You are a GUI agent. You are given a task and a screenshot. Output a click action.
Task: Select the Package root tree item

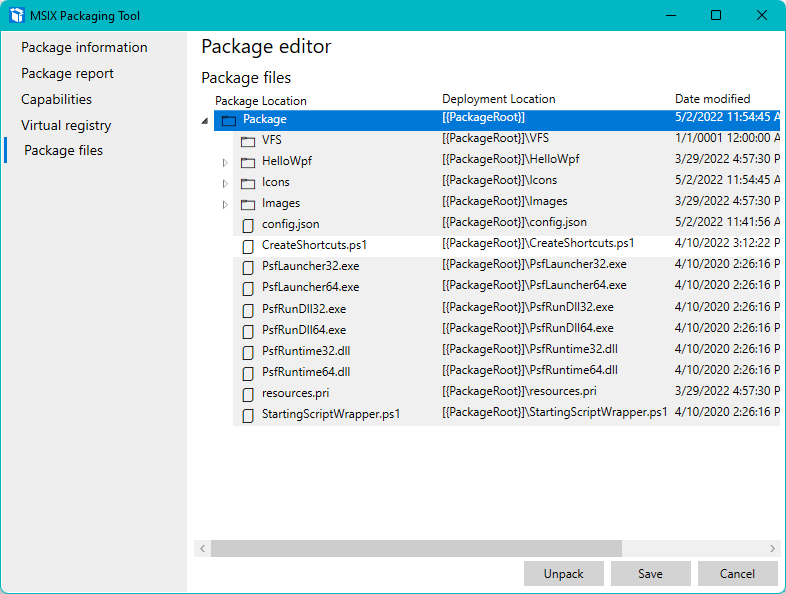(x=497, y=120)
